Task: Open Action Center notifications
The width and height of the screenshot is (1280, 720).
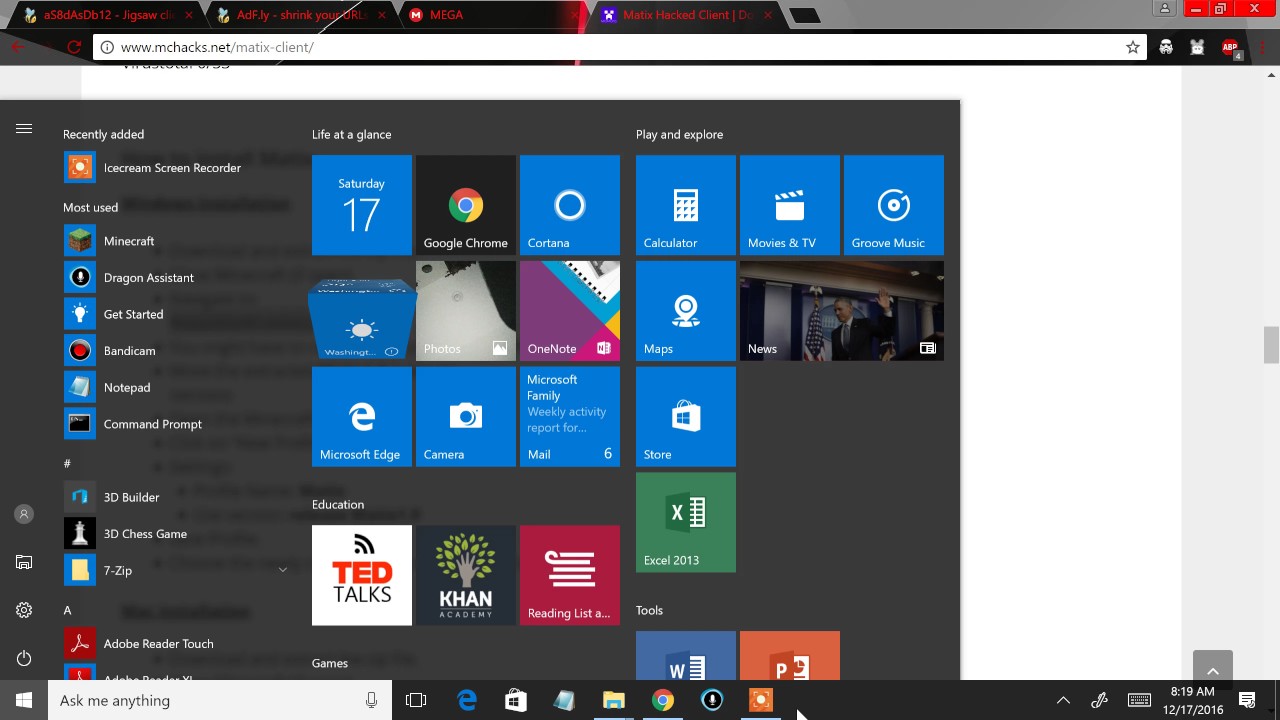Action: click(x=1247, y=700)
